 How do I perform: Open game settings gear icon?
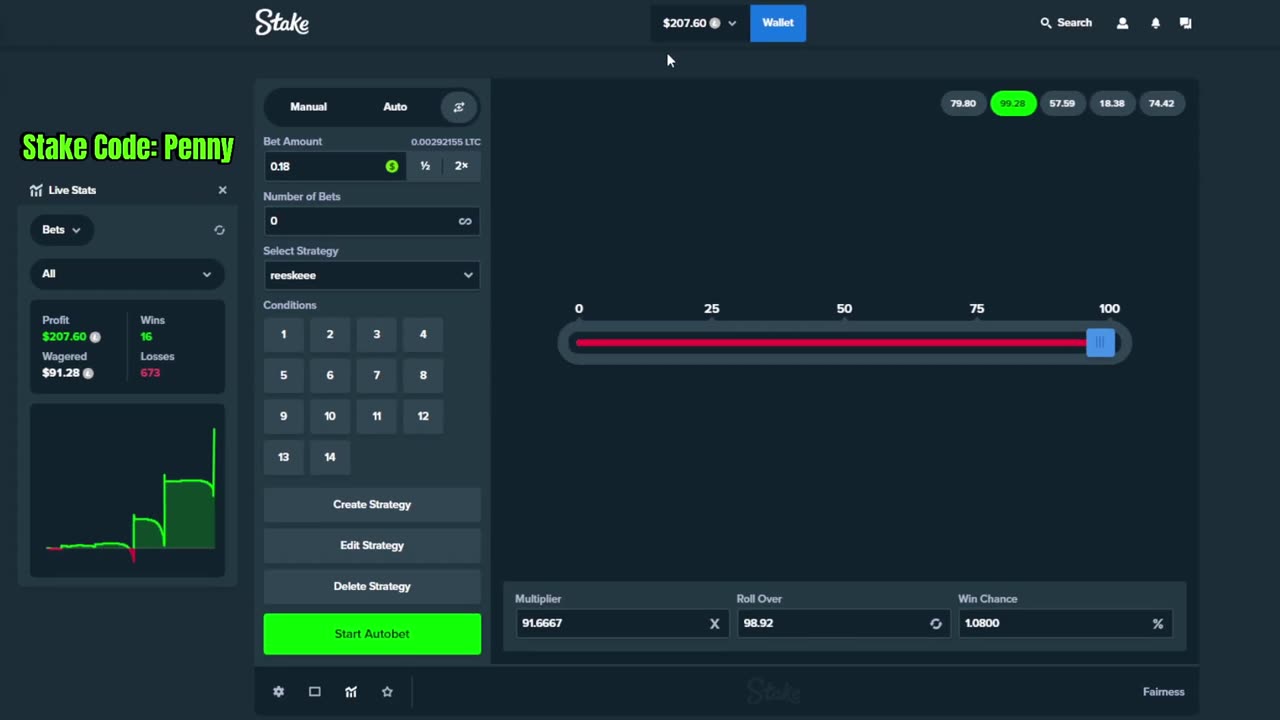278,692
